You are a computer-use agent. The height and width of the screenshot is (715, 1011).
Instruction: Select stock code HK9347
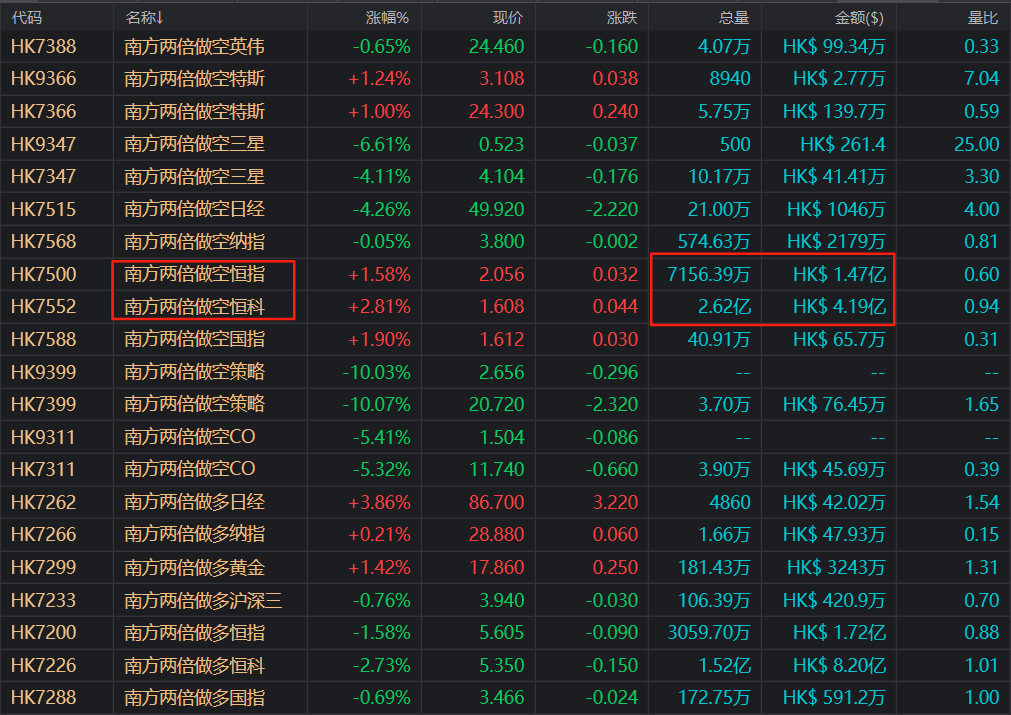click(x=43, y=144)
